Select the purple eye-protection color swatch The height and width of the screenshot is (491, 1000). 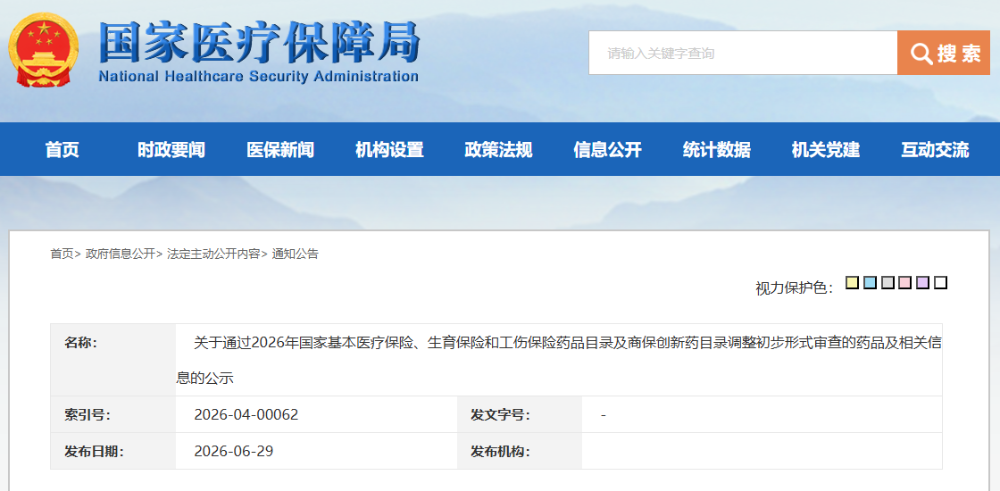(x=922, y=282)
